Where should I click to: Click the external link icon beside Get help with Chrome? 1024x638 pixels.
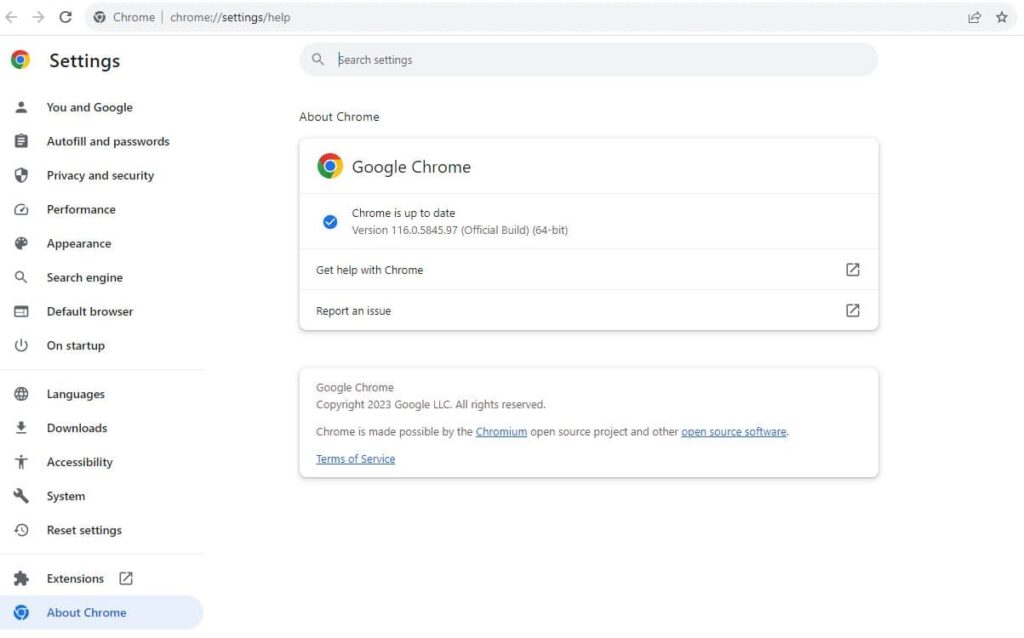pos(852,269)
